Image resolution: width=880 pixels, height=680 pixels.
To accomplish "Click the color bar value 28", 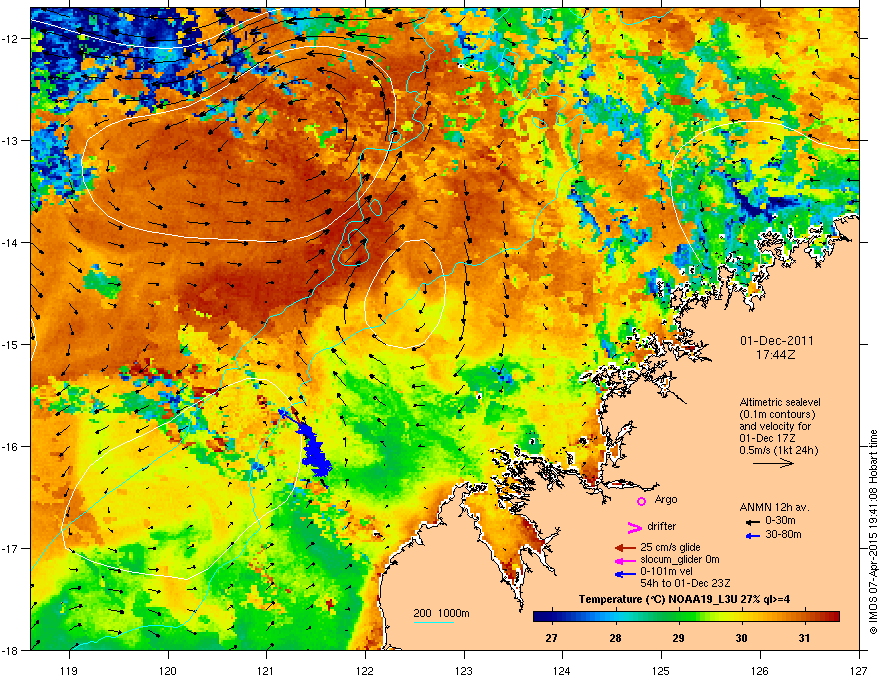I will point(615,638).
